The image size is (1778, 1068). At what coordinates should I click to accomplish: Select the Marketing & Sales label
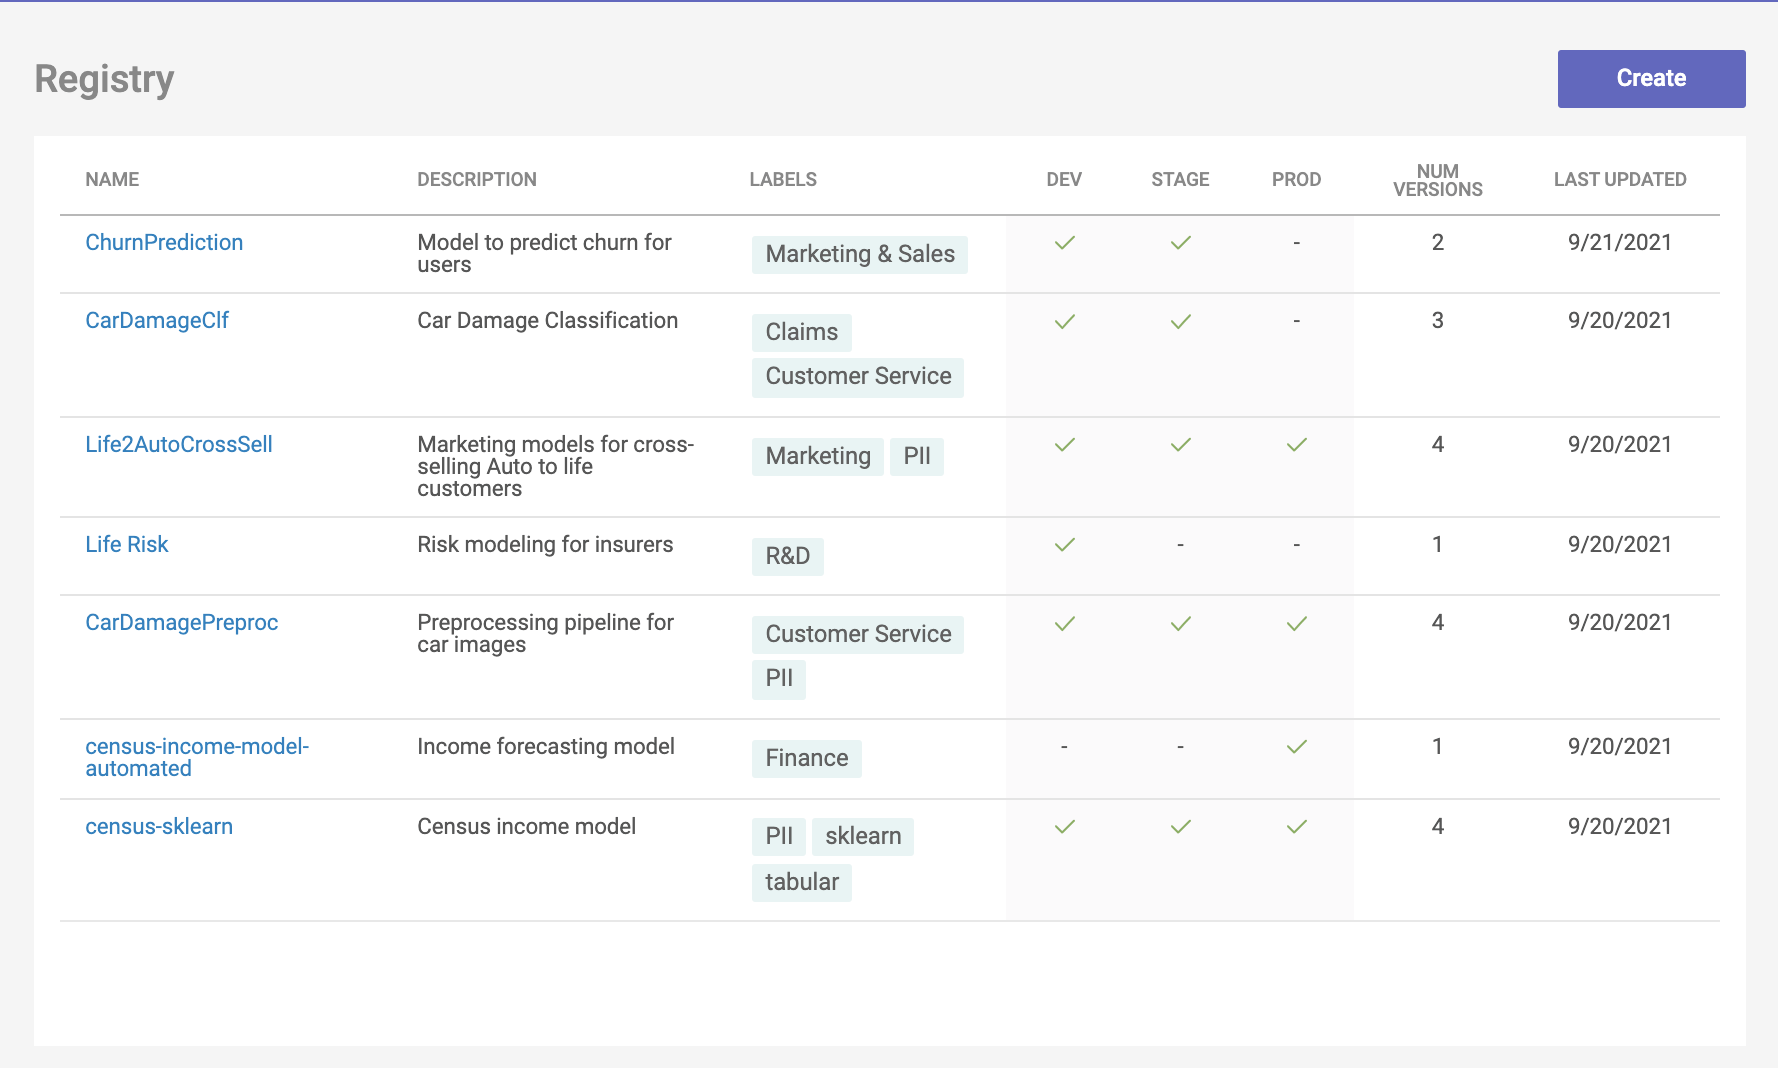[x=859, y=254]
